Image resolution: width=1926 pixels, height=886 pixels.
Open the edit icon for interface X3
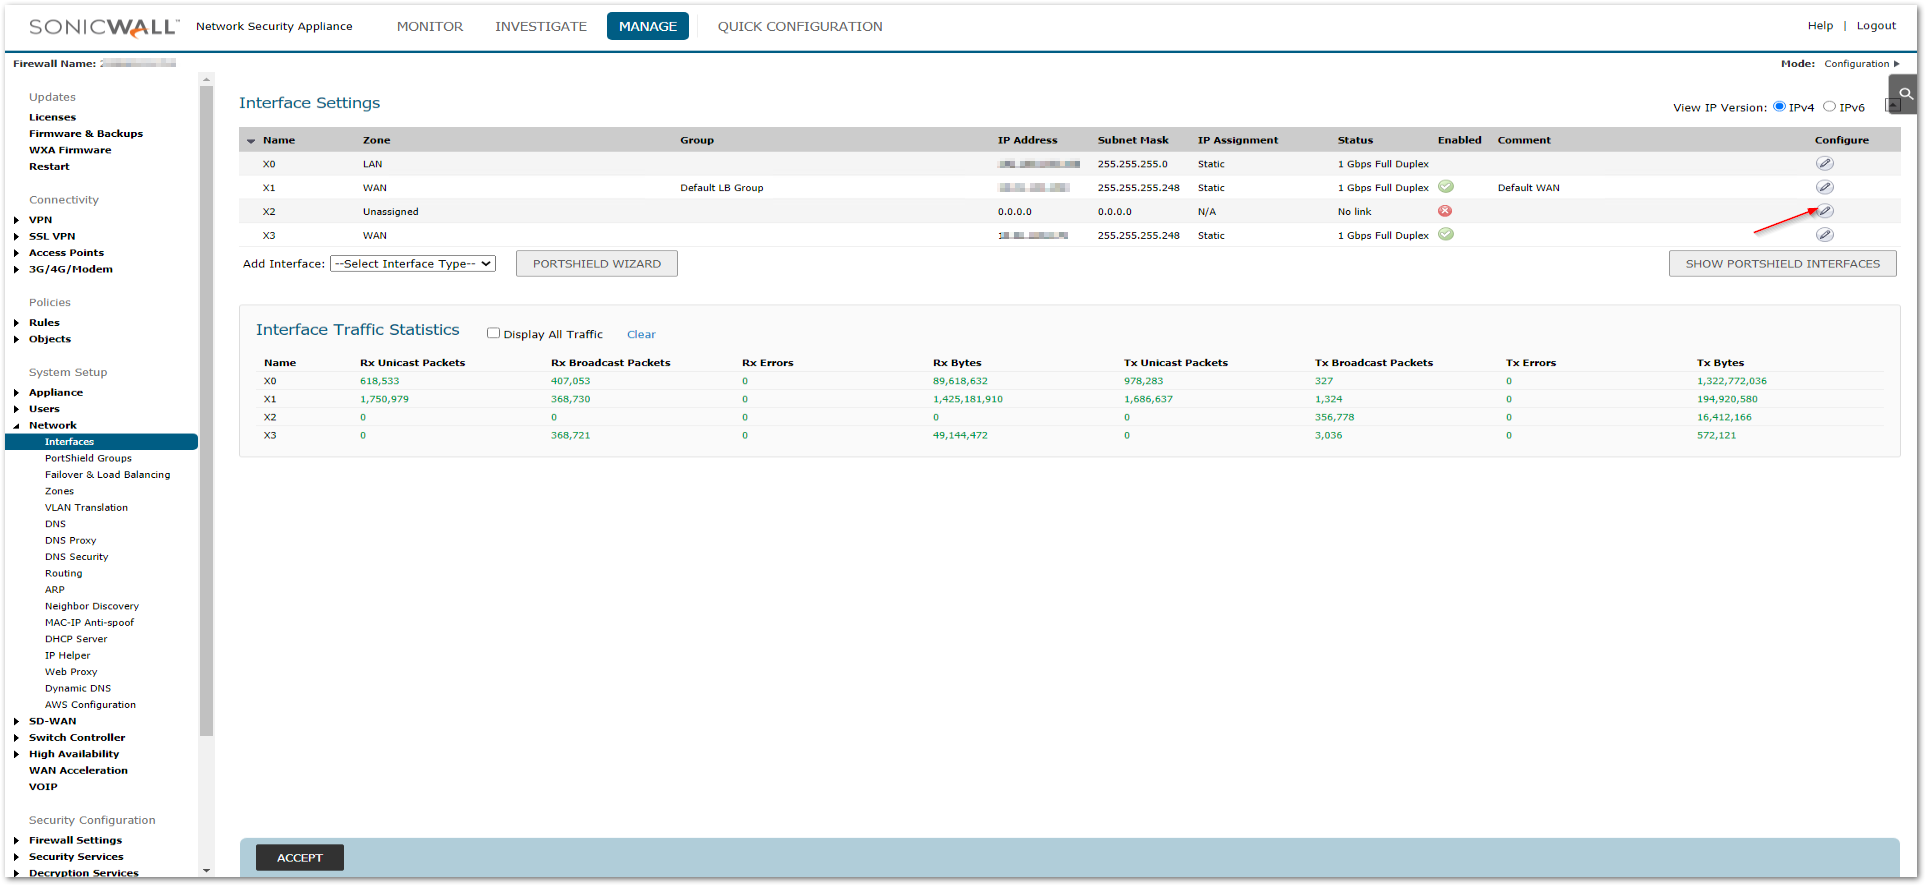[1824, 235]
